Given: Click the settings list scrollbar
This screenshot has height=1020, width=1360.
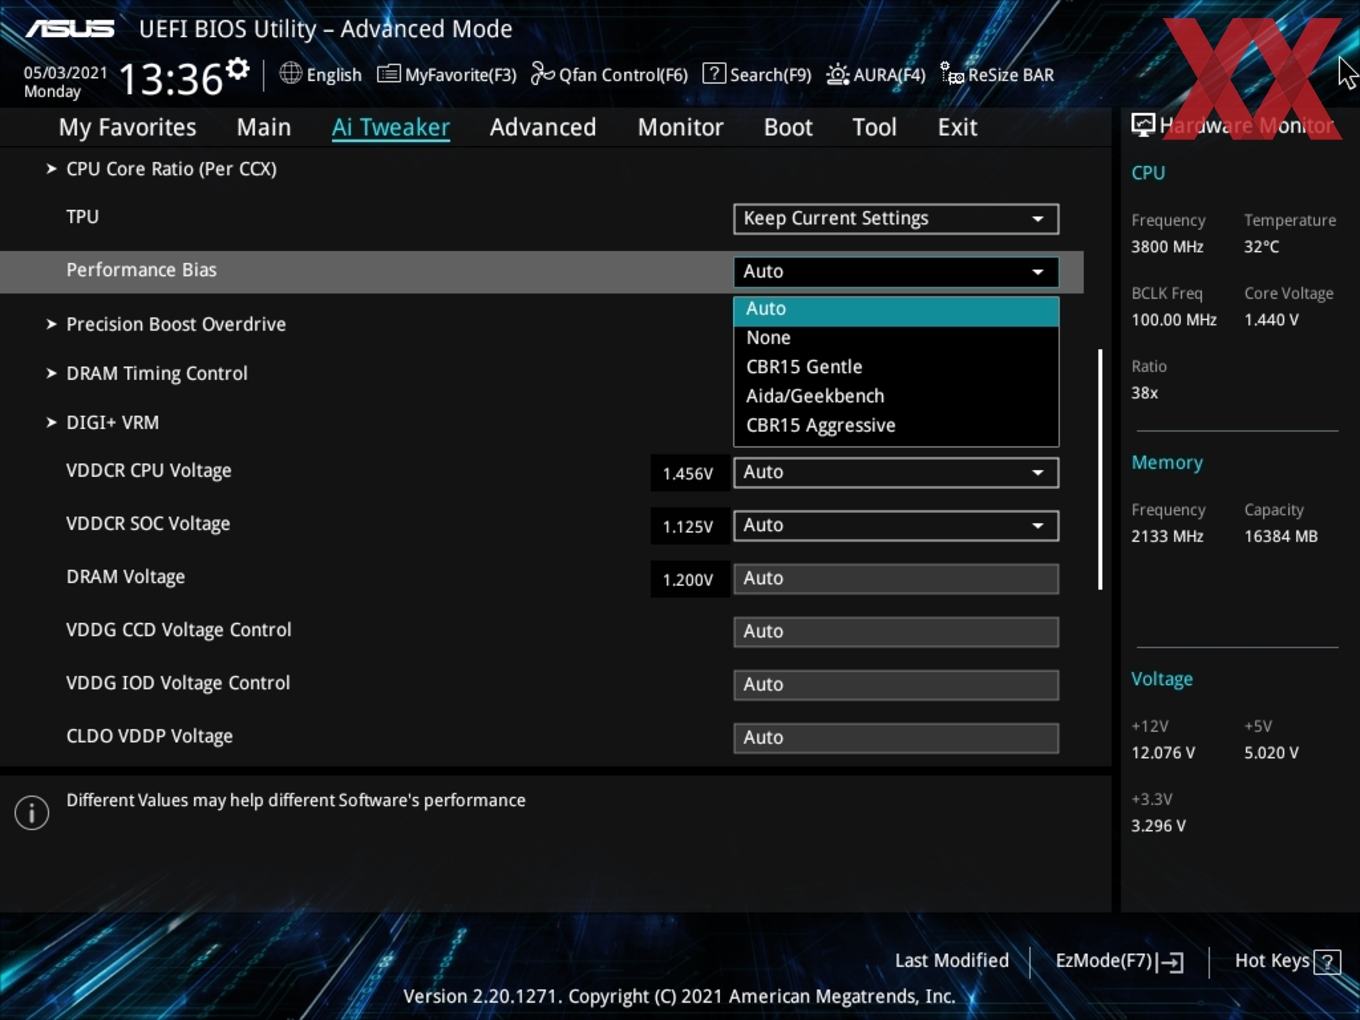Looking at the screenshot, I should point(1100,469).
